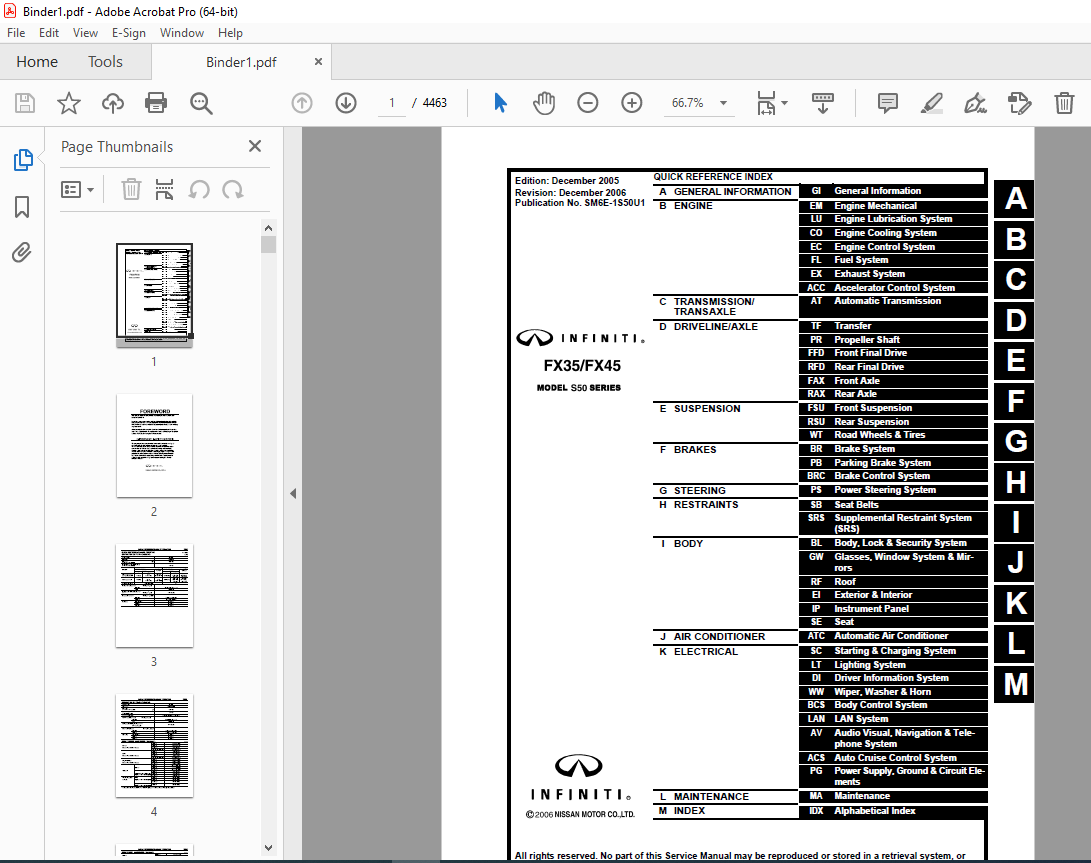
Task: Open the Maintenance section link
Action: tap(893, 796)
